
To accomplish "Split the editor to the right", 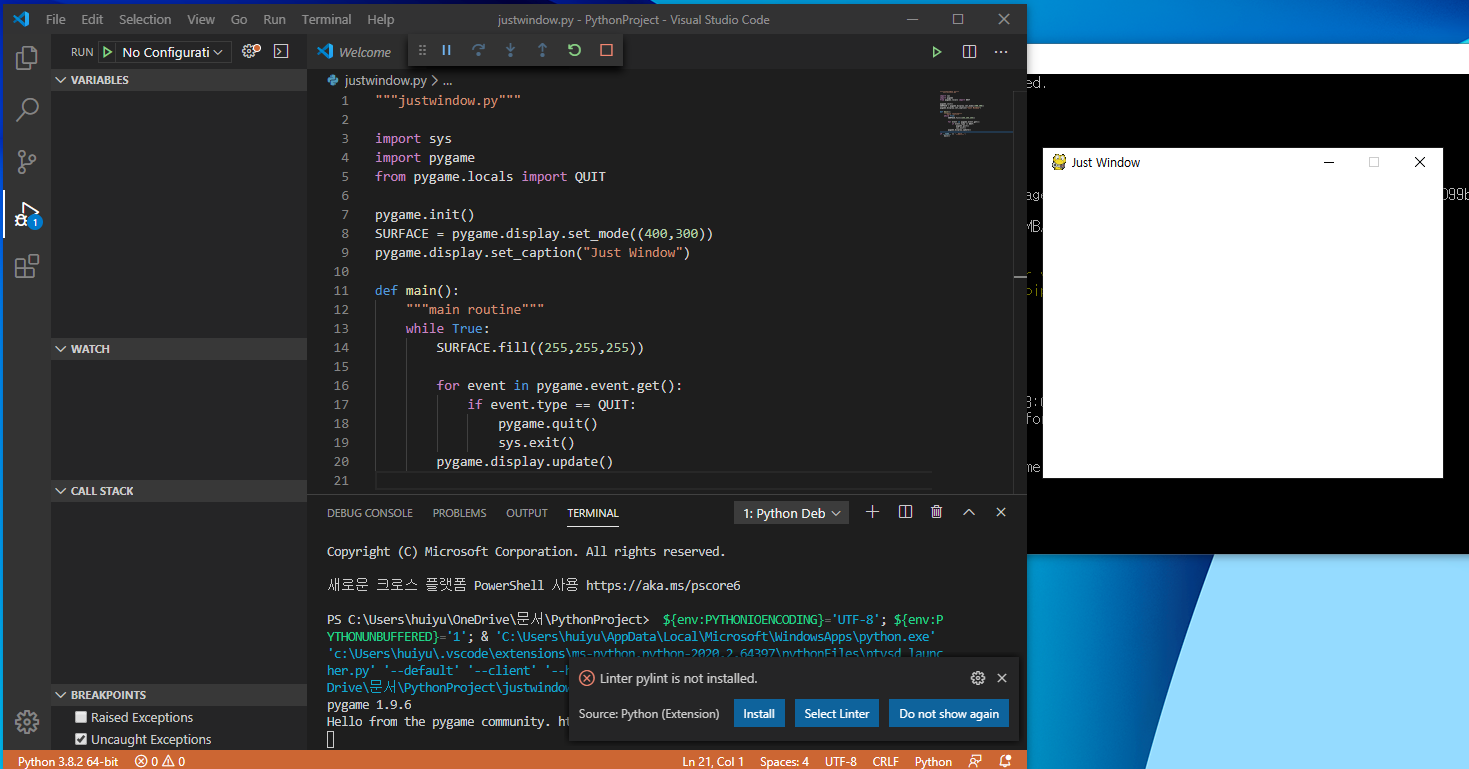I will coord(969,52).
